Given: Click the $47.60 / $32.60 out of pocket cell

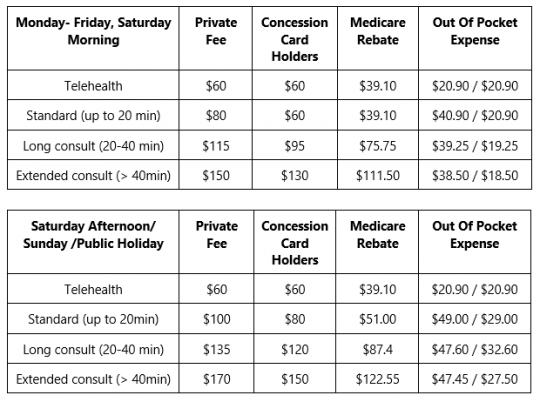Looking at the screenshot, I should click(475, 350).
